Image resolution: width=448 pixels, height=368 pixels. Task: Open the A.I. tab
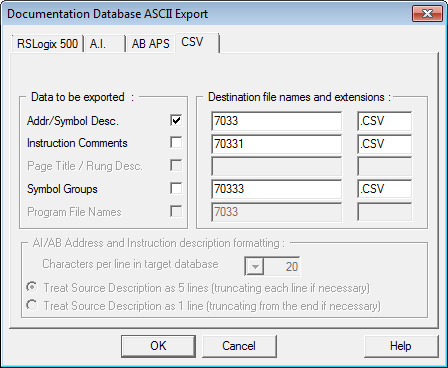pos(104,44)
